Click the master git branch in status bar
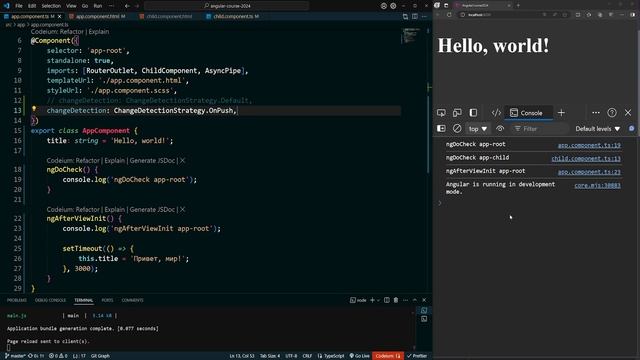This screenshot has width=640, height=360. 15,356
